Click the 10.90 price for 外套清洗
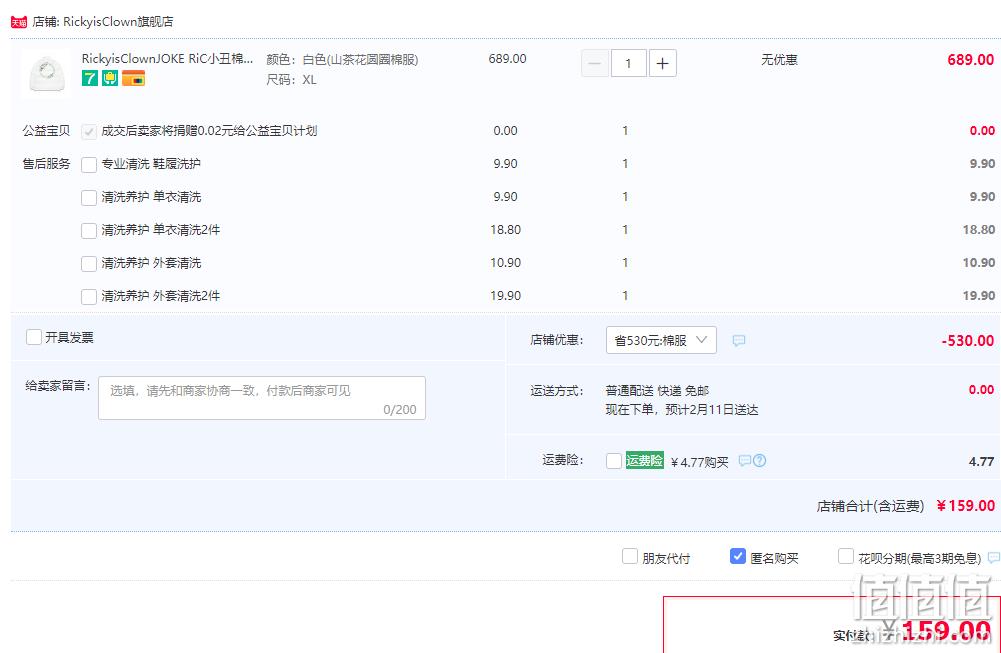 pos(979,263)
